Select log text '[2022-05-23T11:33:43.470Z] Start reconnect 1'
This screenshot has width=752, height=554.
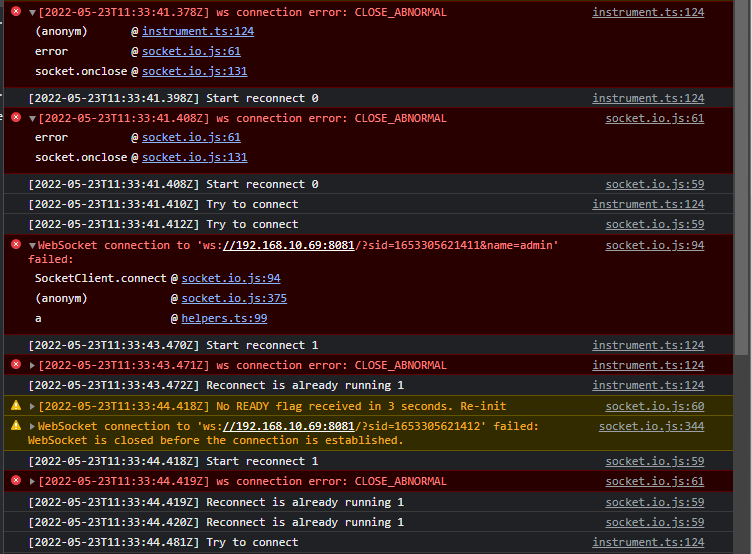[x=173, y=345]
